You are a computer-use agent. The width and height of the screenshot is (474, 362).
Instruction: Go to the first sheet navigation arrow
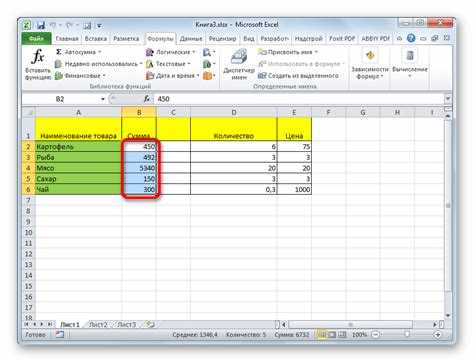click(x=27, y=324)
